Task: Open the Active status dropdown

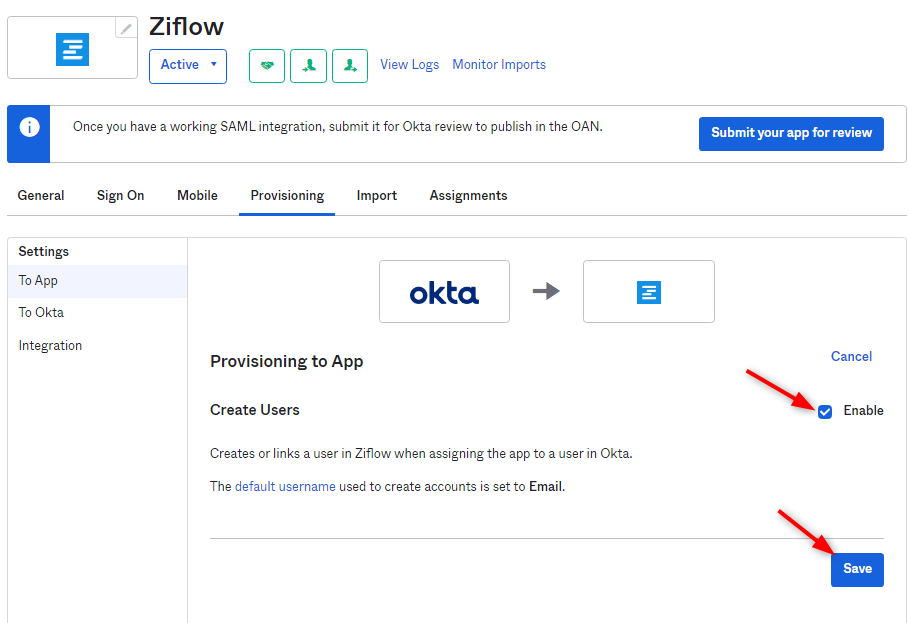Action: pos(188,65)
